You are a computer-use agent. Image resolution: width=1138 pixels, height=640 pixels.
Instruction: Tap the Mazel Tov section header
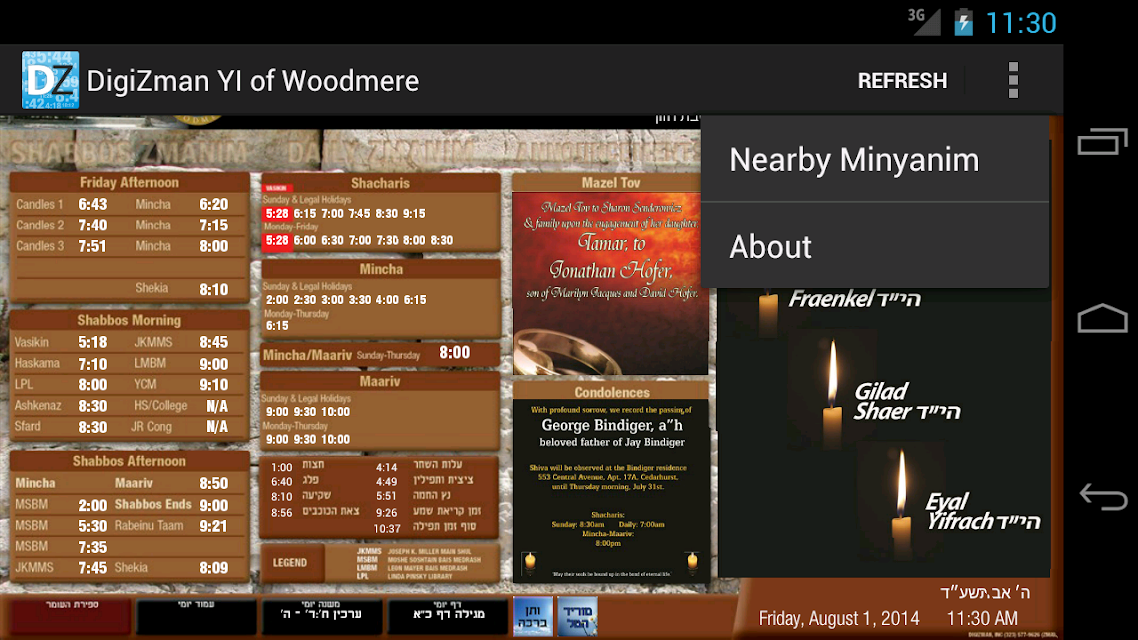pyautogui.click(x=610, y=183)
